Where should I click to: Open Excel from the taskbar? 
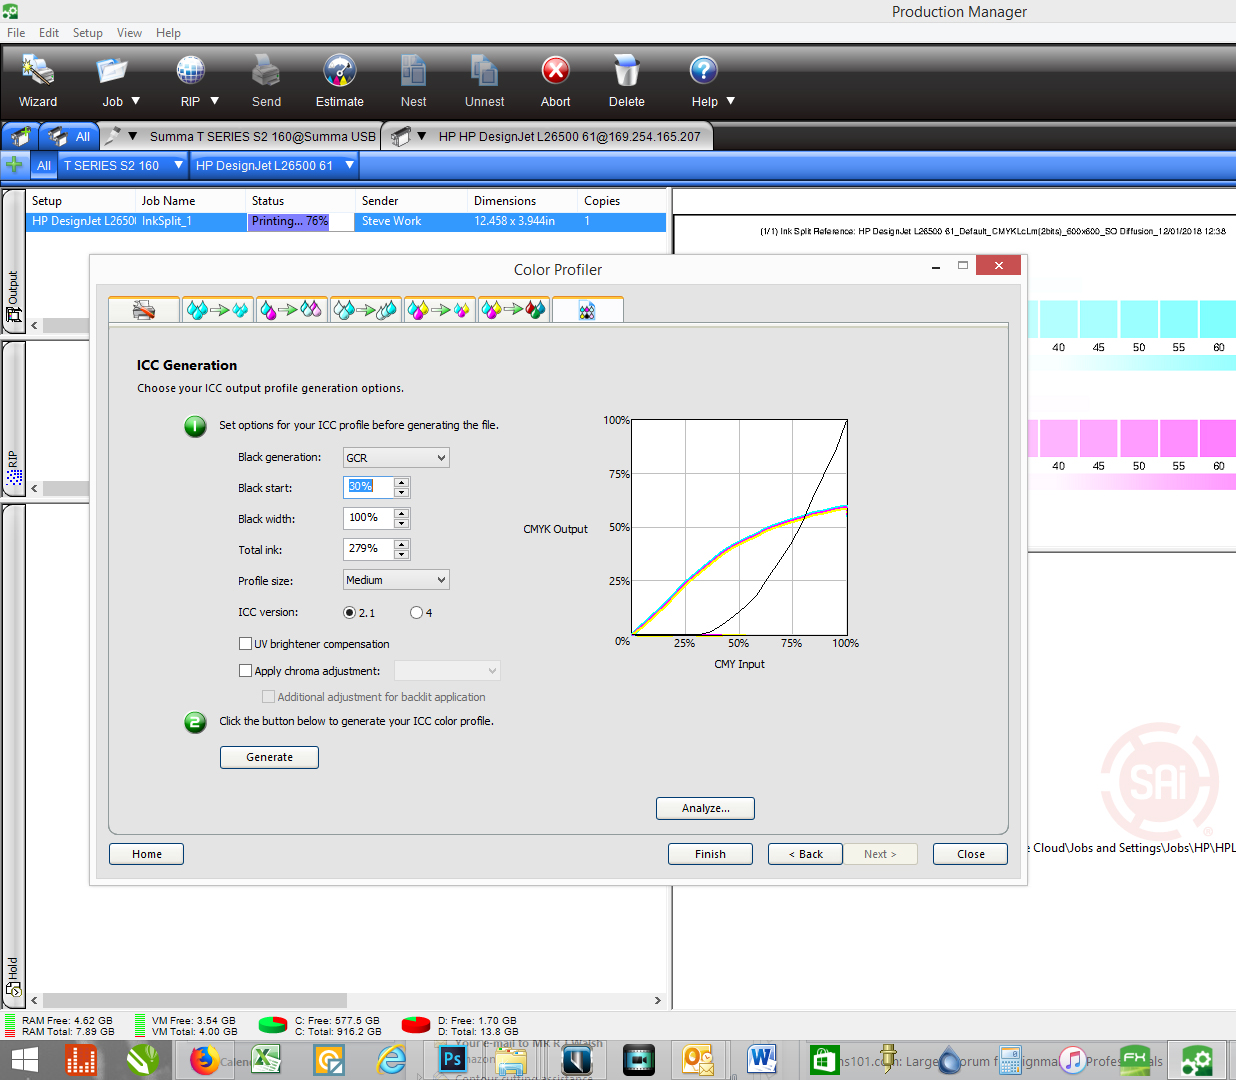click(x=266, y=1059)
